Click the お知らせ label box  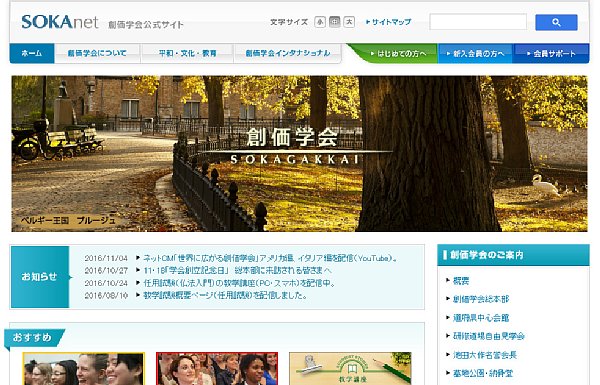coord(40,277)
